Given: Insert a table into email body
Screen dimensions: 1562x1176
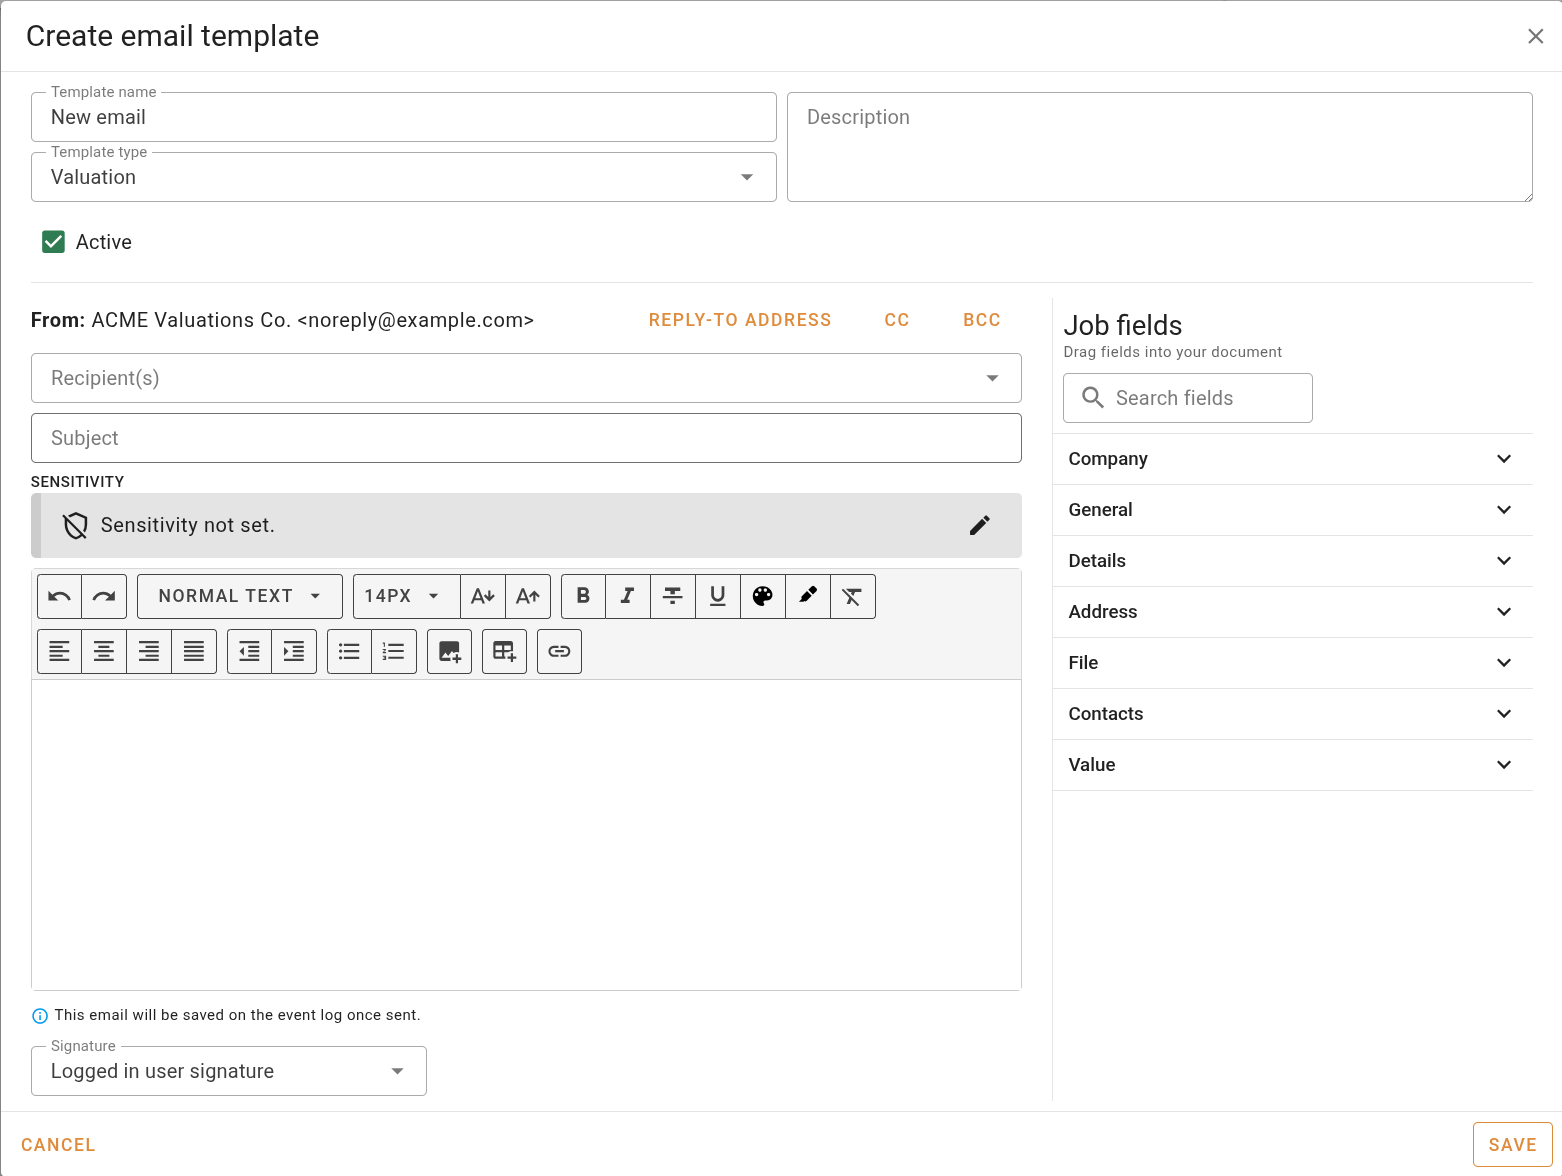Looking at the screenshot, I should coord(504,651).
